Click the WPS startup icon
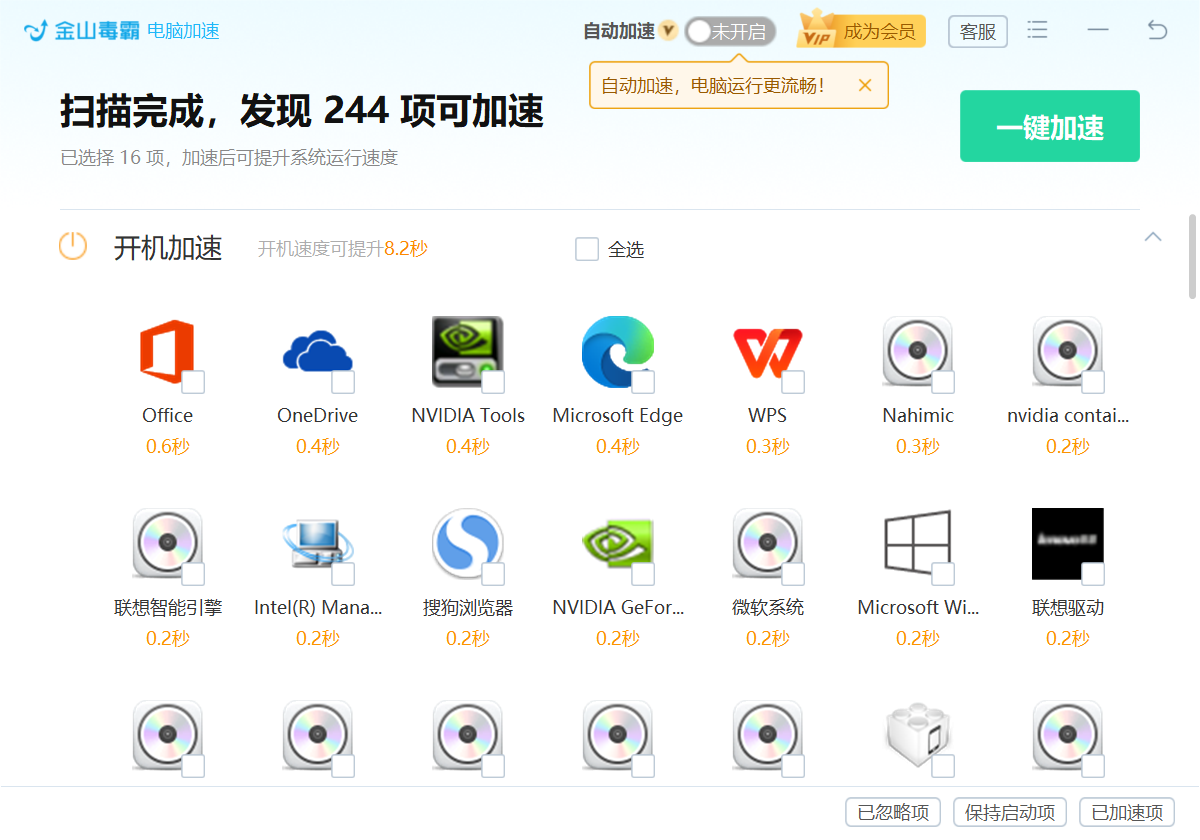Viewport: 1200px width, 840px height. coord(767,351)
